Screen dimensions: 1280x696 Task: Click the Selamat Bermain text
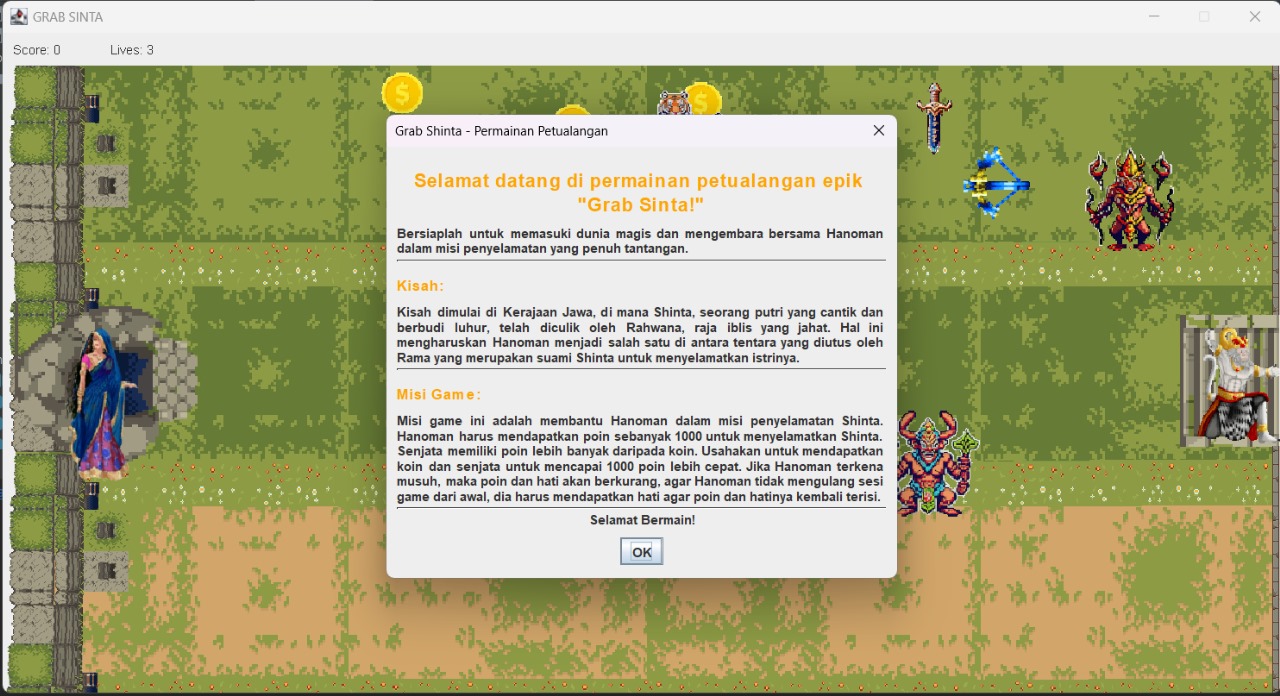(641, 520)
